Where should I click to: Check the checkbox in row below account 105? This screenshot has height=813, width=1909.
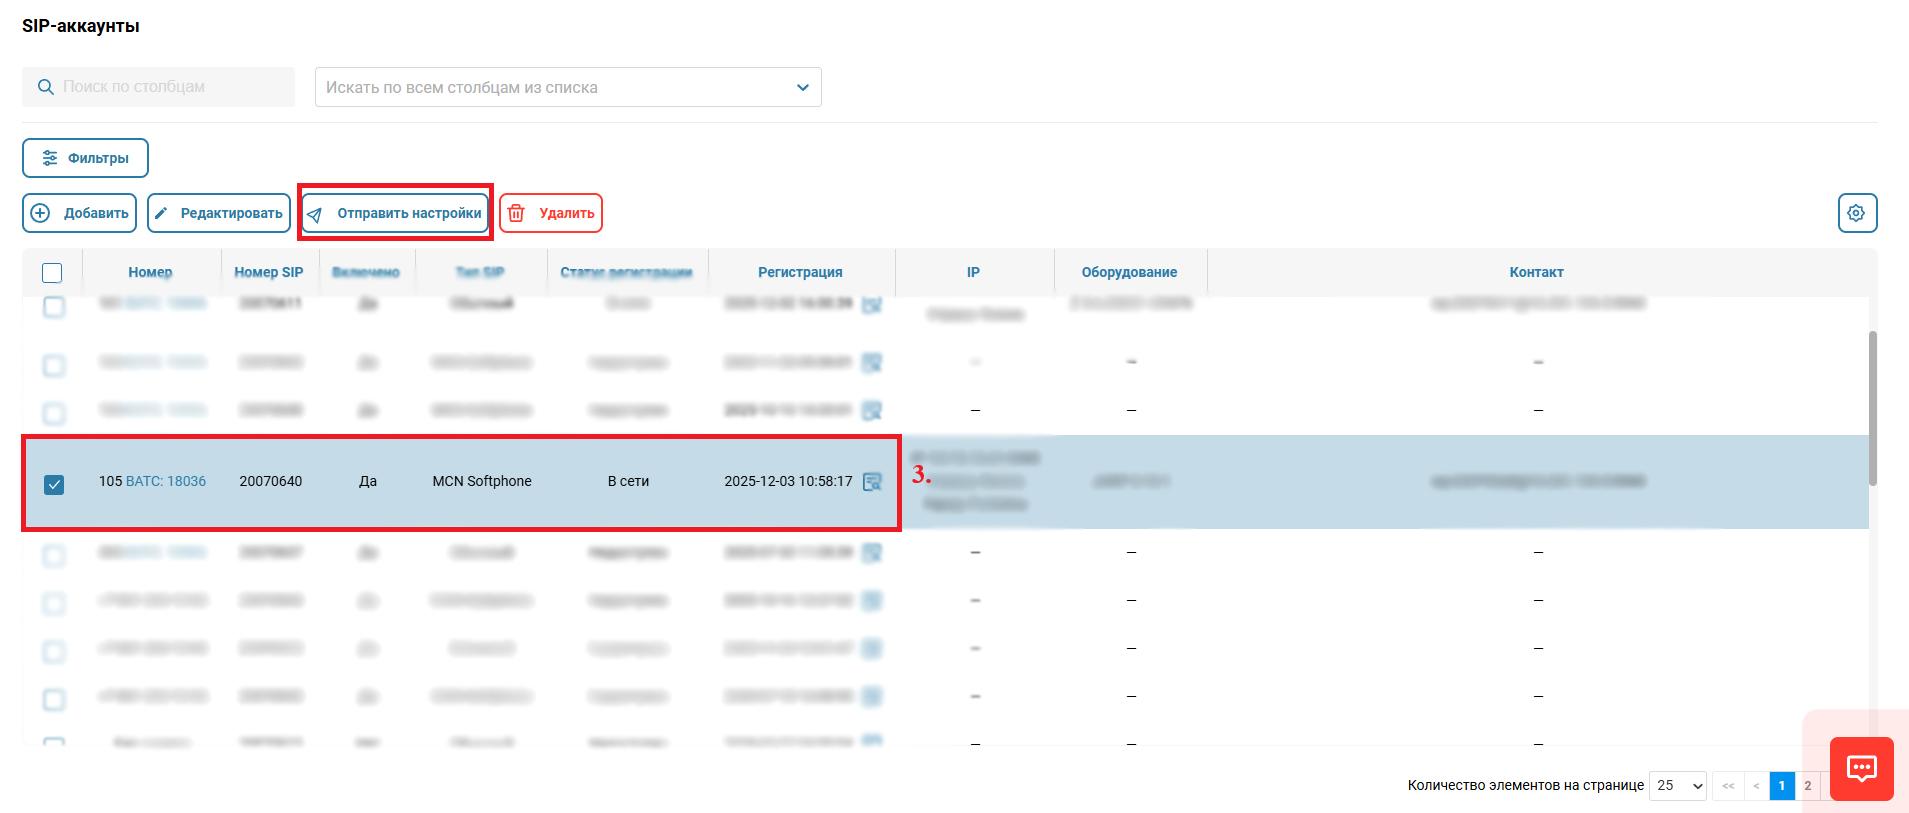(54, 555)
